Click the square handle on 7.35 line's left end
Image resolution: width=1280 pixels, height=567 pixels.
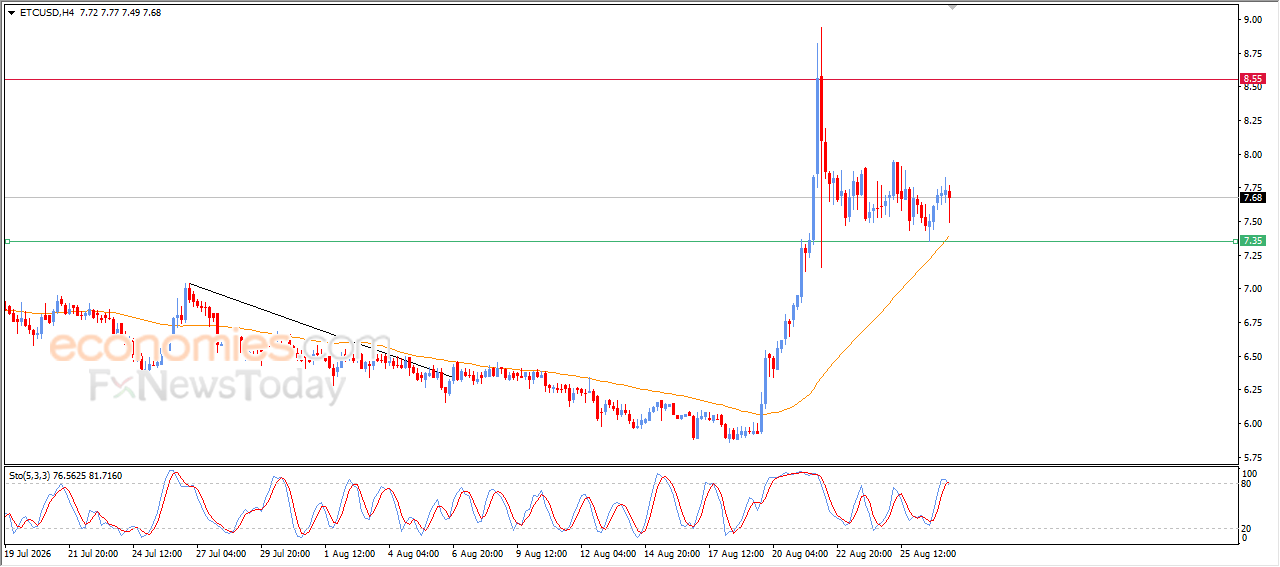tap(7, 241)
